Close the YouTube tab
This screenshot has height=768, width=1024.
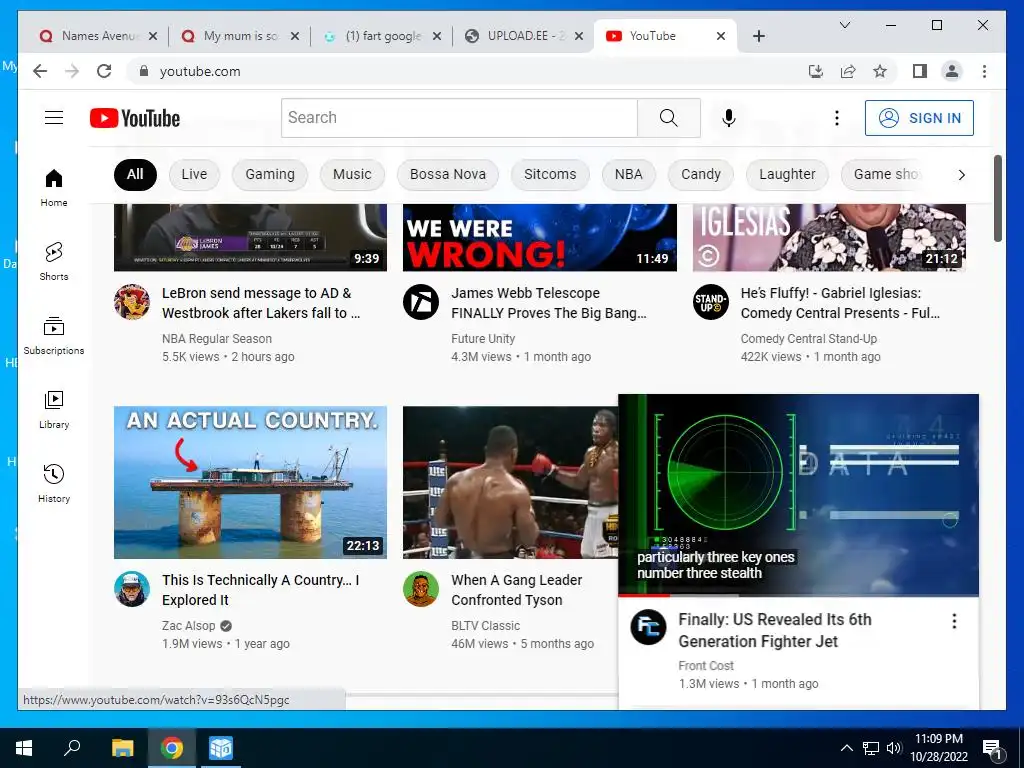click(x=721, y=36)
